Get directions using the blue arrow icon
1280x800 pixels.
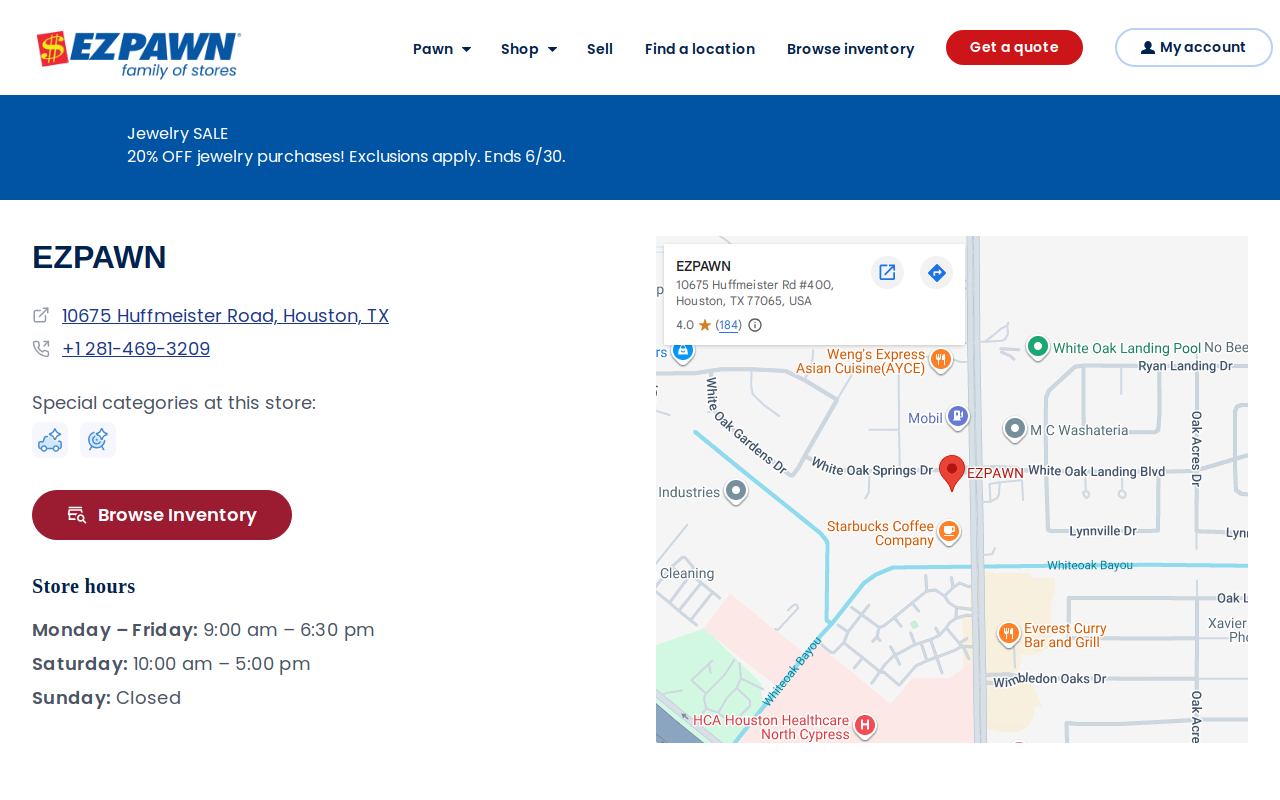coord(936,272)
